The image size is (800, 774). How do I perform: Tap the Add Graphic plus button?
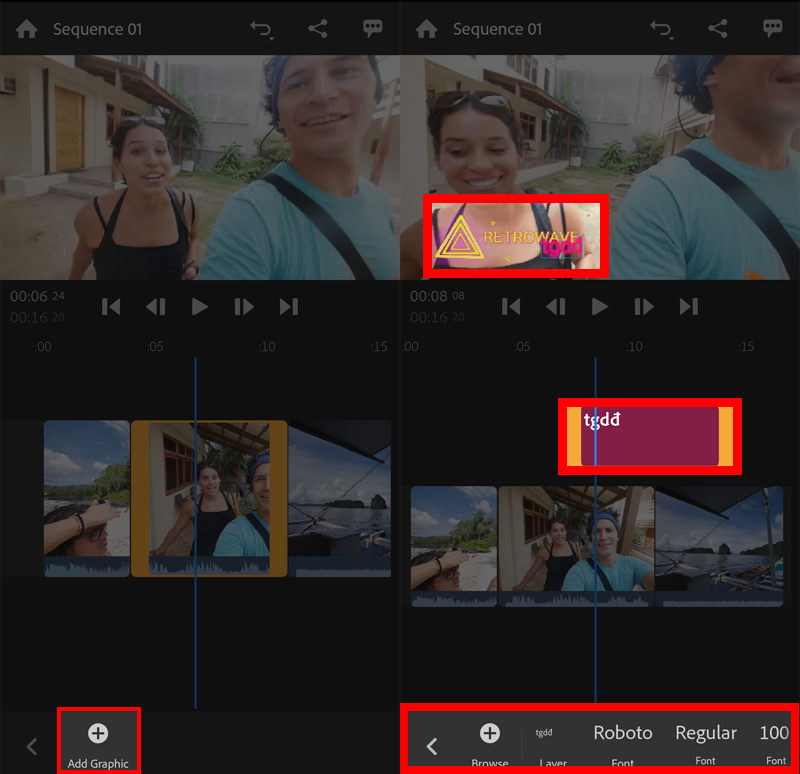(x=98, y=734)
